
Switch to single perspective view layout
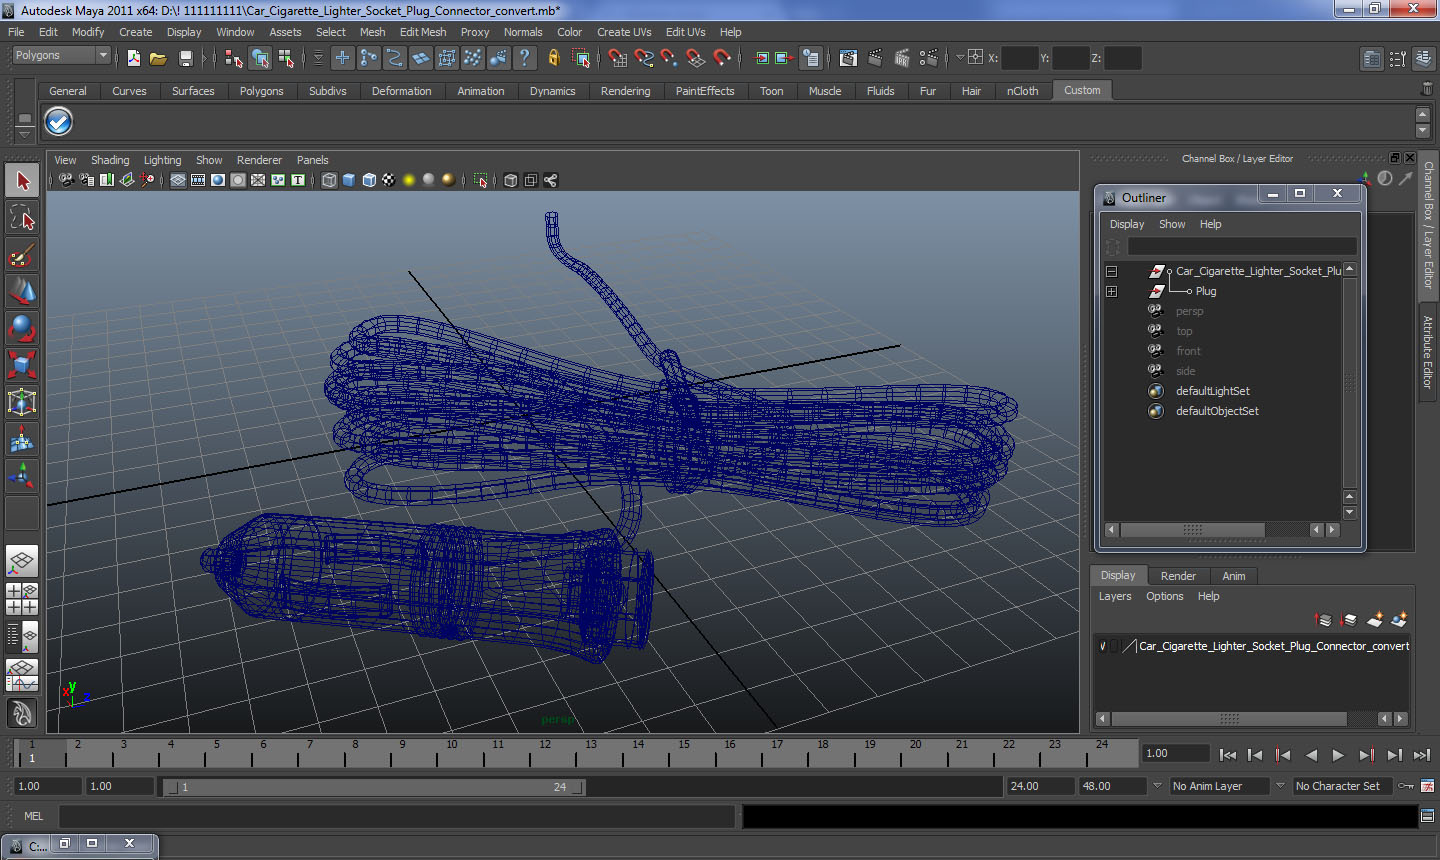pyautogui.click(x=22, y=561)
